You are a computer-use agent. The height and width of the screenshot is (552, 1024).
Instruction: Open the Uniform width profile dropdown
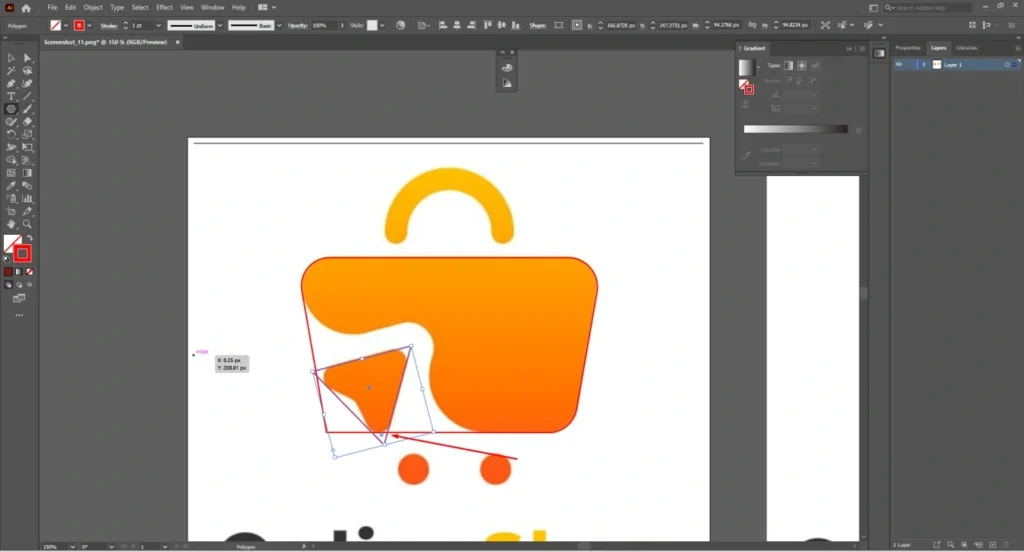(x=219, y=25)
